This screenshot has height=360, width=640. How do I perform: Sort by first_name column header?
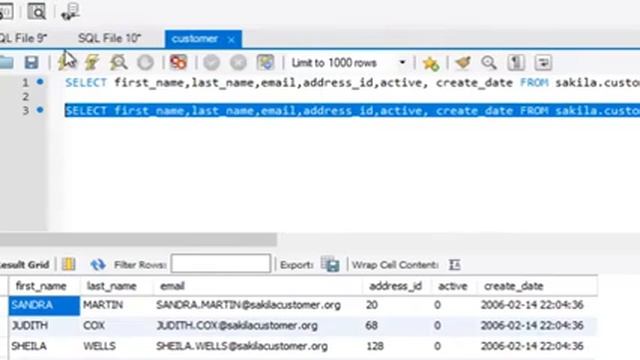click(x=44, y=286)
